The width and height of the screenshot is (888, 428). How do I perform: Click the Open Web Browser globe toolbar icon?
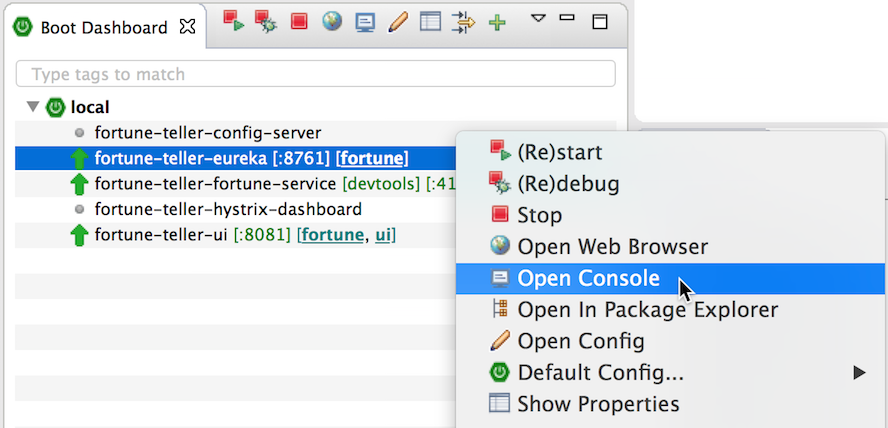tap(332, 21)
